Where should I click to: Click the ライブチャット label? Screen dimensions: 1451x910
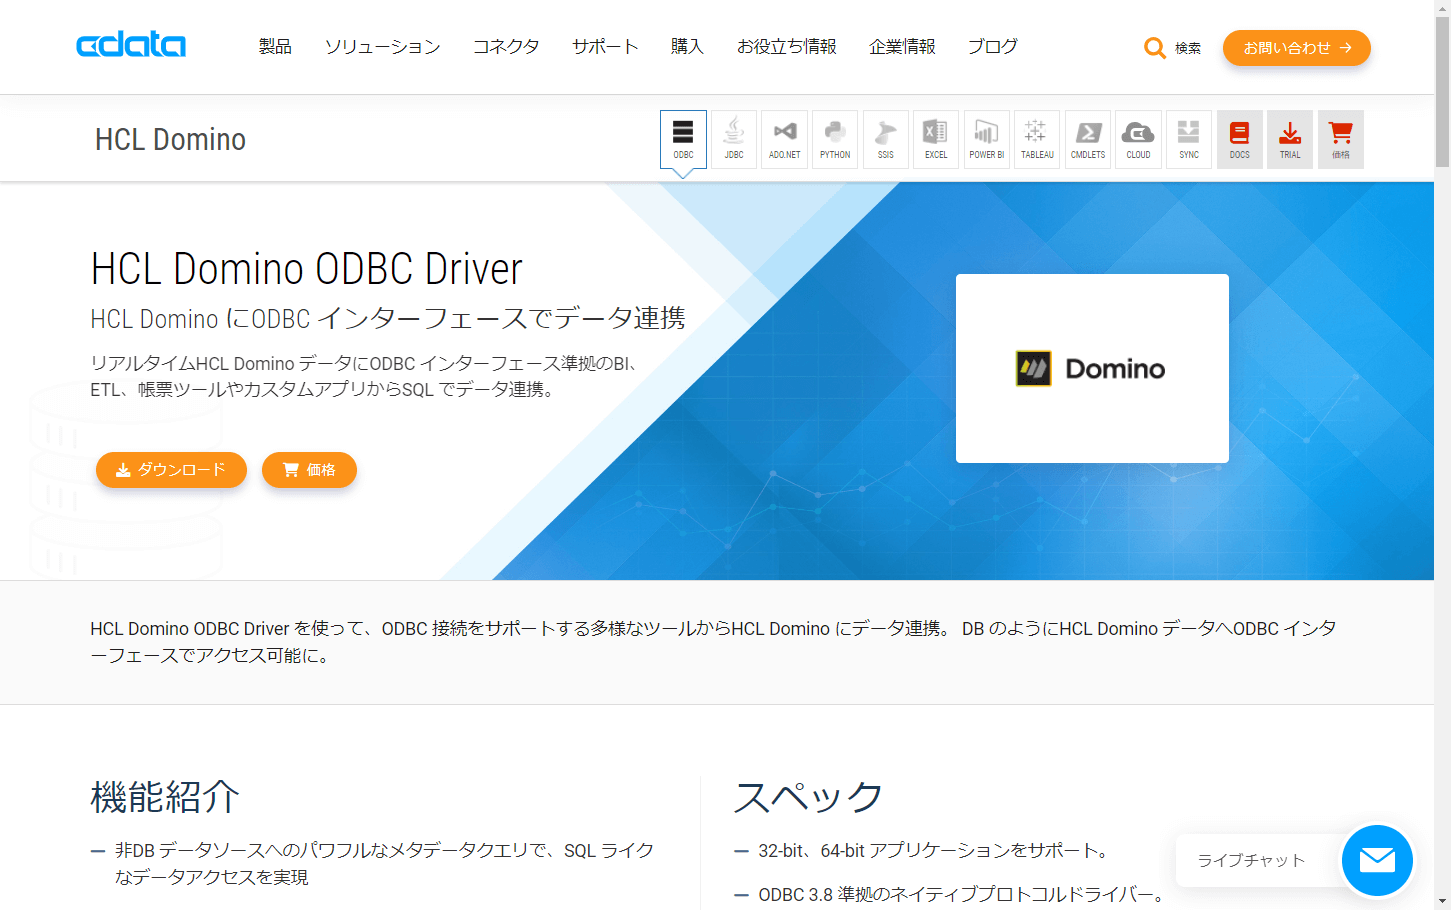point(1251,860)
